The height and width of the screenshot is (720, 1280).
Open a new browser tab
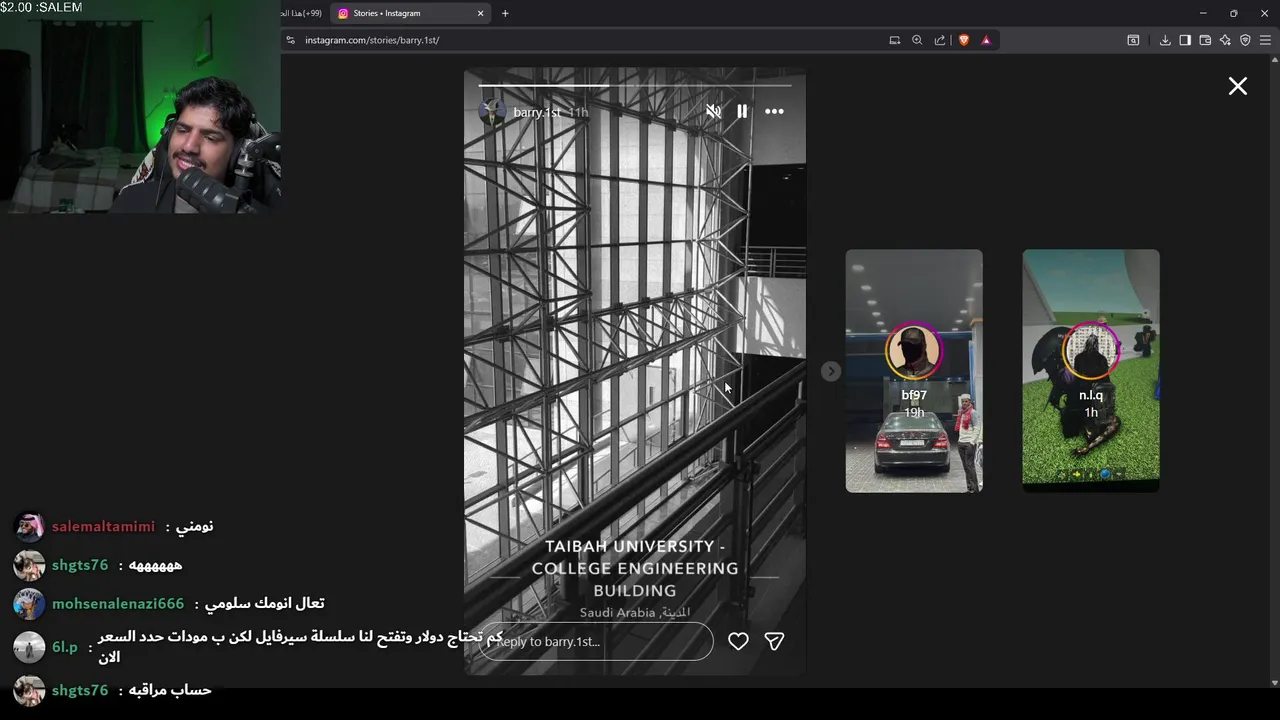(x=505, y=13)
